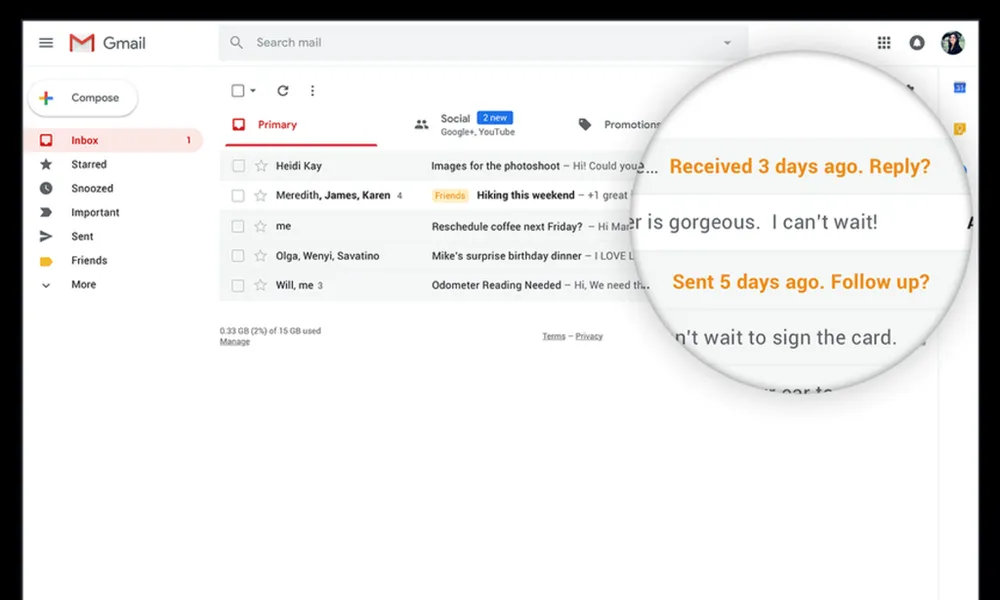Open the notifications bell
The height and width of the screenshot is (600, 1000).
916,43
